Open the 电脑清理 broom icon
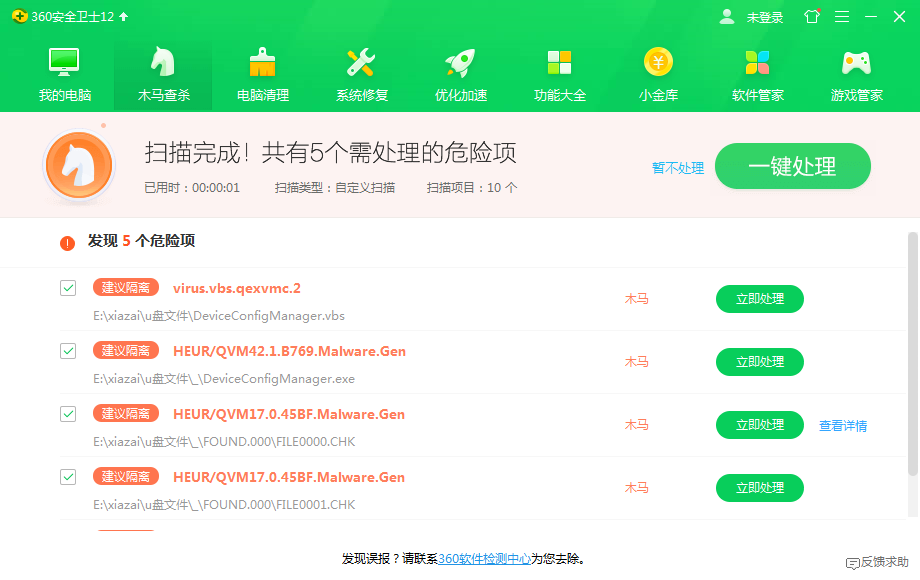Image resolution: width=920 pixels, height=580 pixels. click(x=262, y=62)
